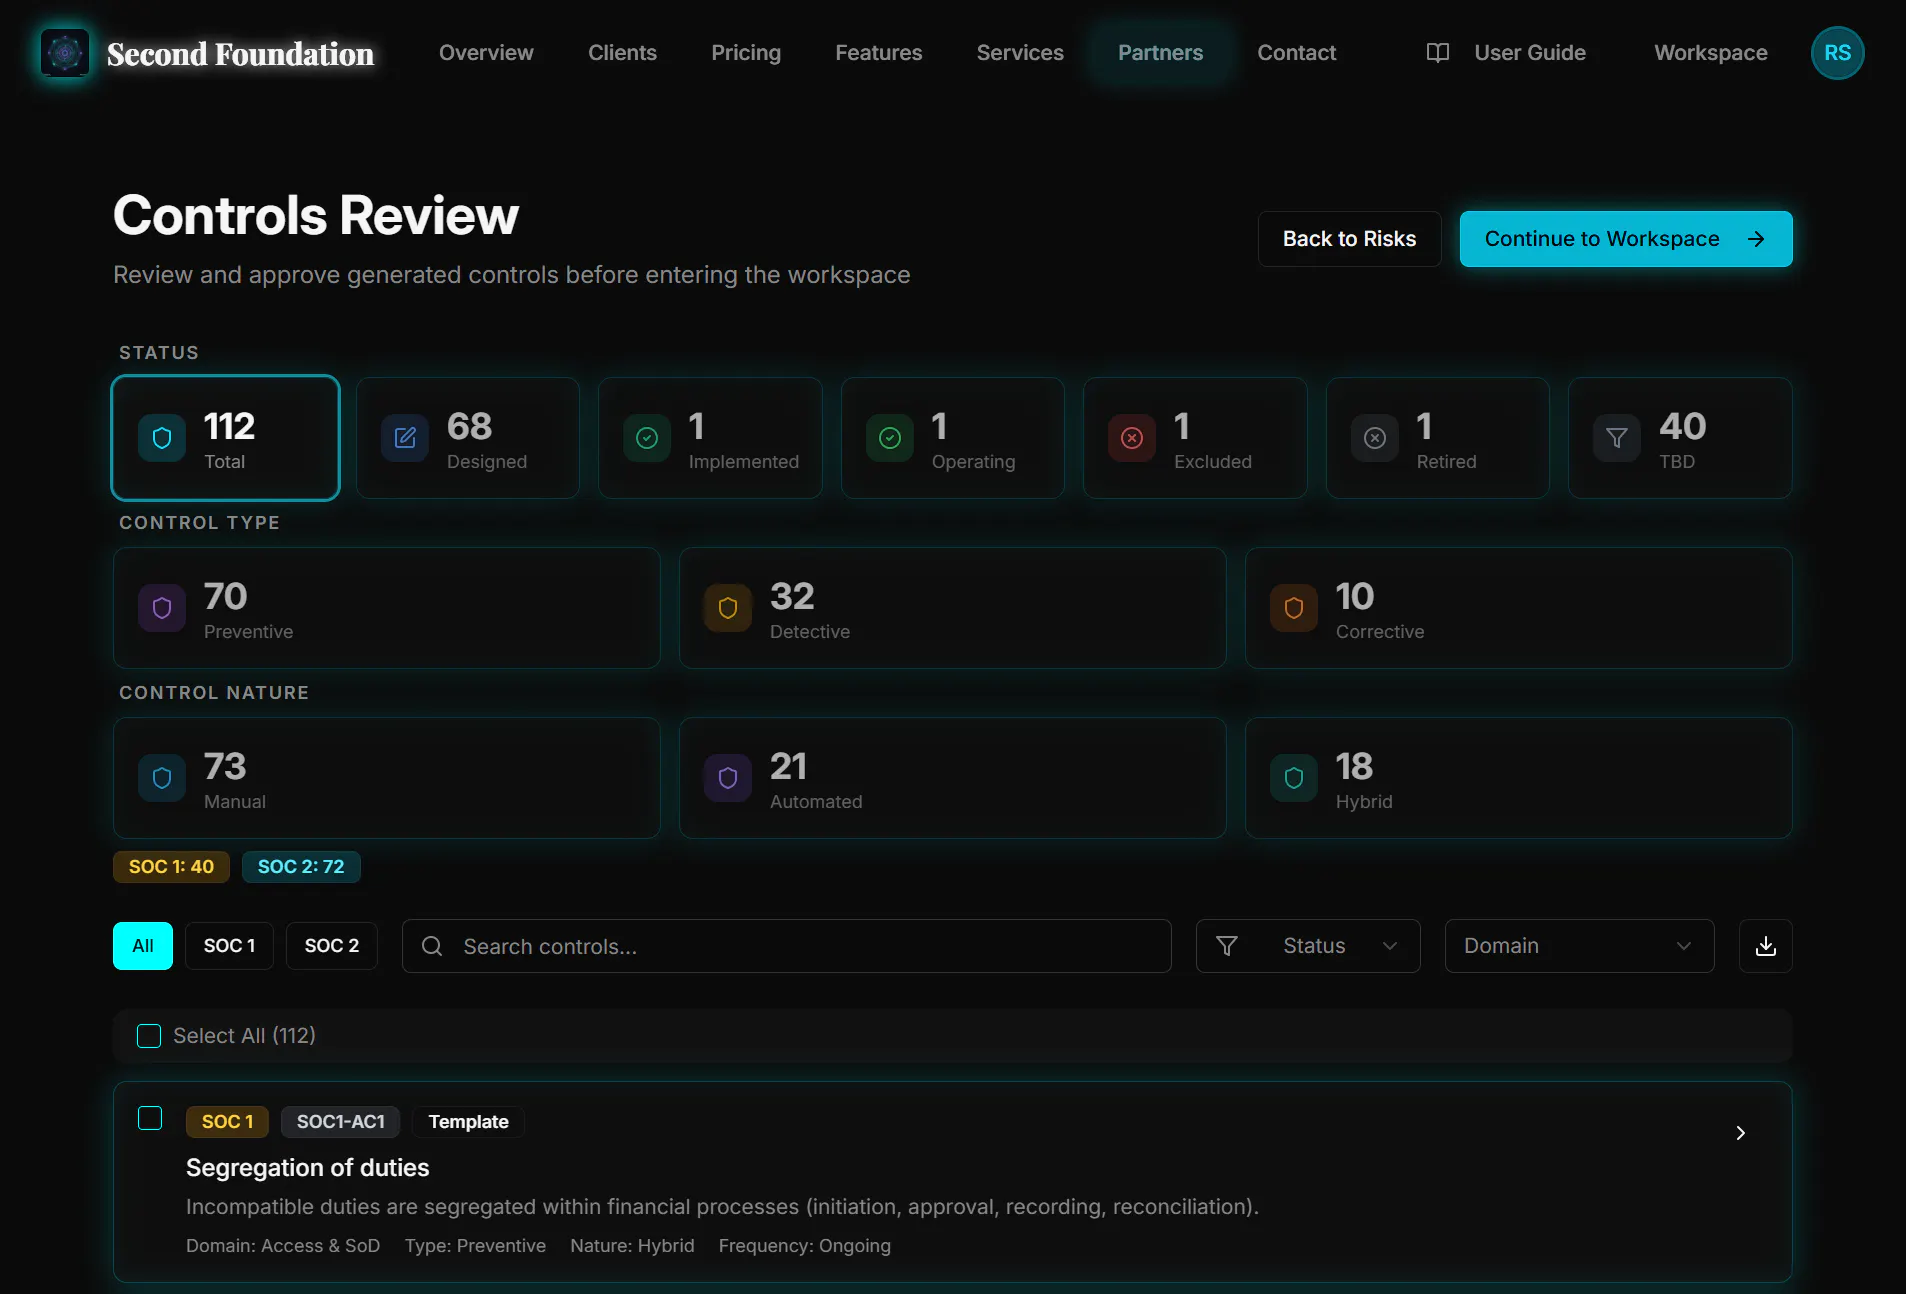This screenshot has height=1294, width=1906.
Task: Open the Status filter dropdown
Action: 1308,946
